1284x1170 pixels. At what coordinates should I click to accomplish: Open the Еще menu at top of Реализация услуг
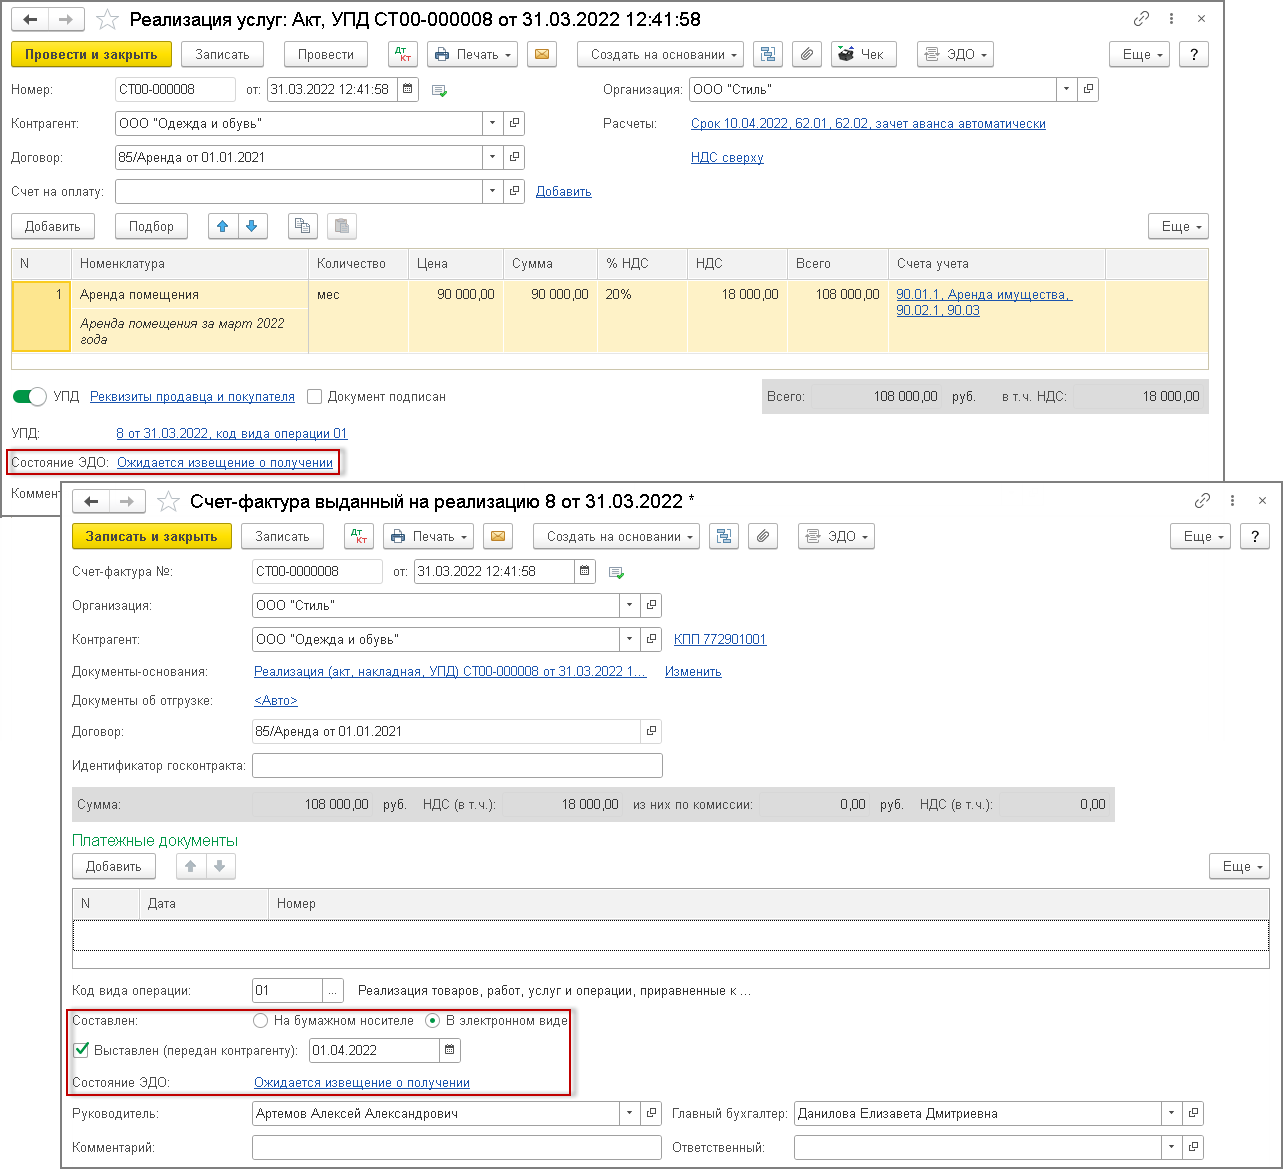coord(1139,54)
